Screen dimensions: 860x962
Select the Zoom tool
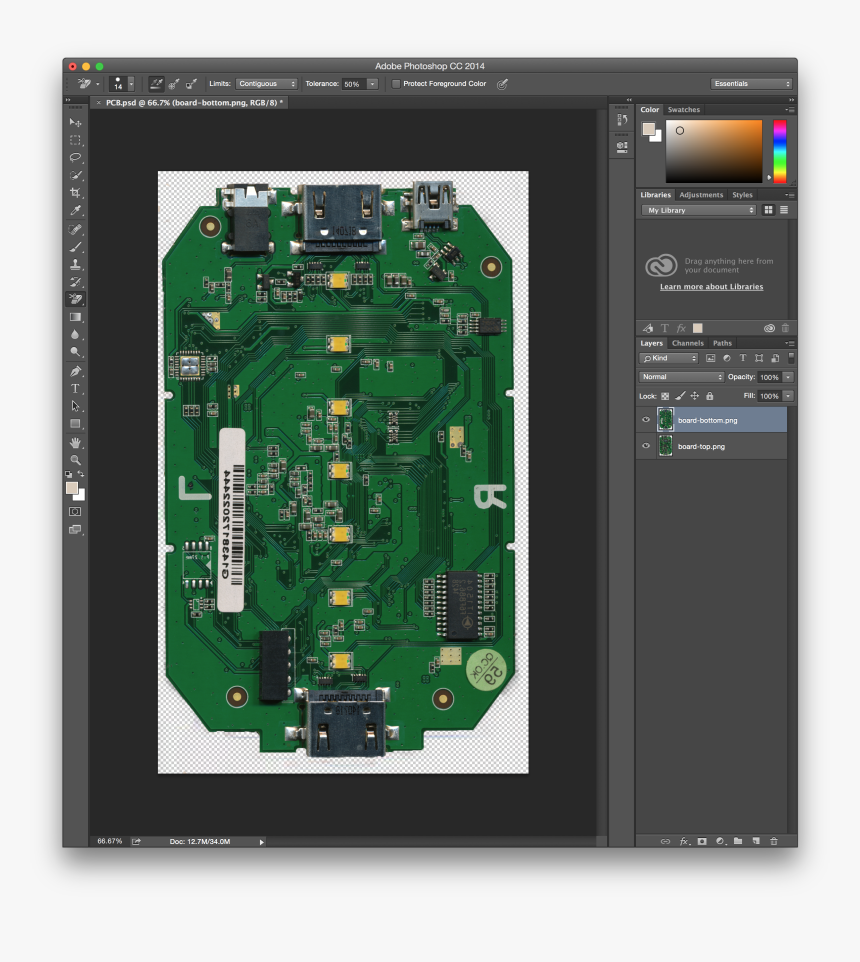pyautogui.click(x=75, y=458)
